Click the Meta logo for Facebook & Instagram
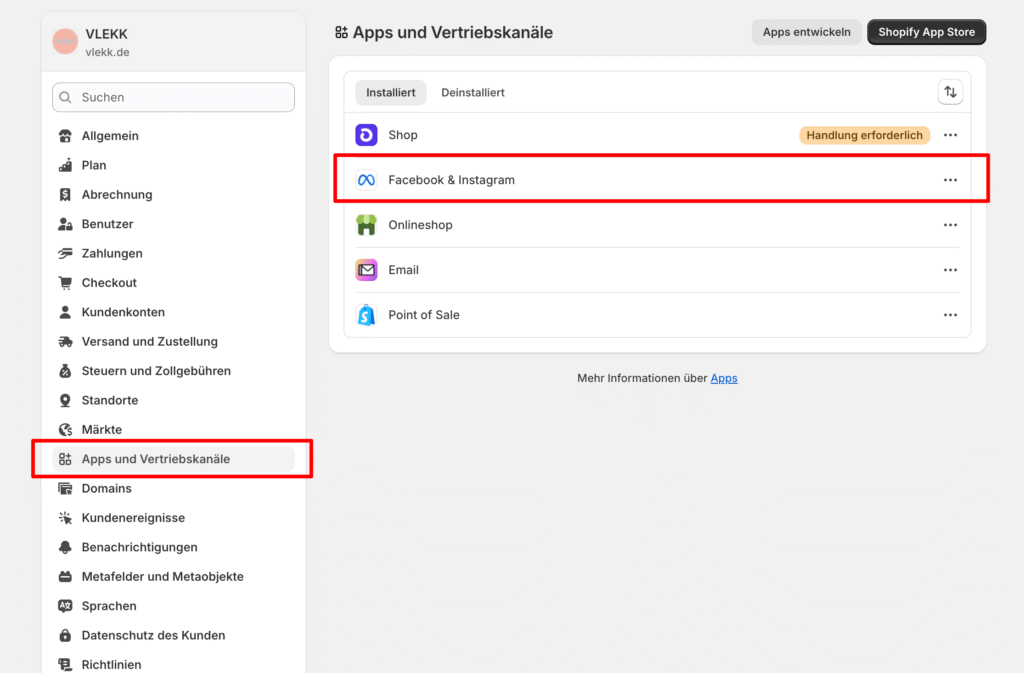The image size is (1024, 673). [x=366, y=180]
